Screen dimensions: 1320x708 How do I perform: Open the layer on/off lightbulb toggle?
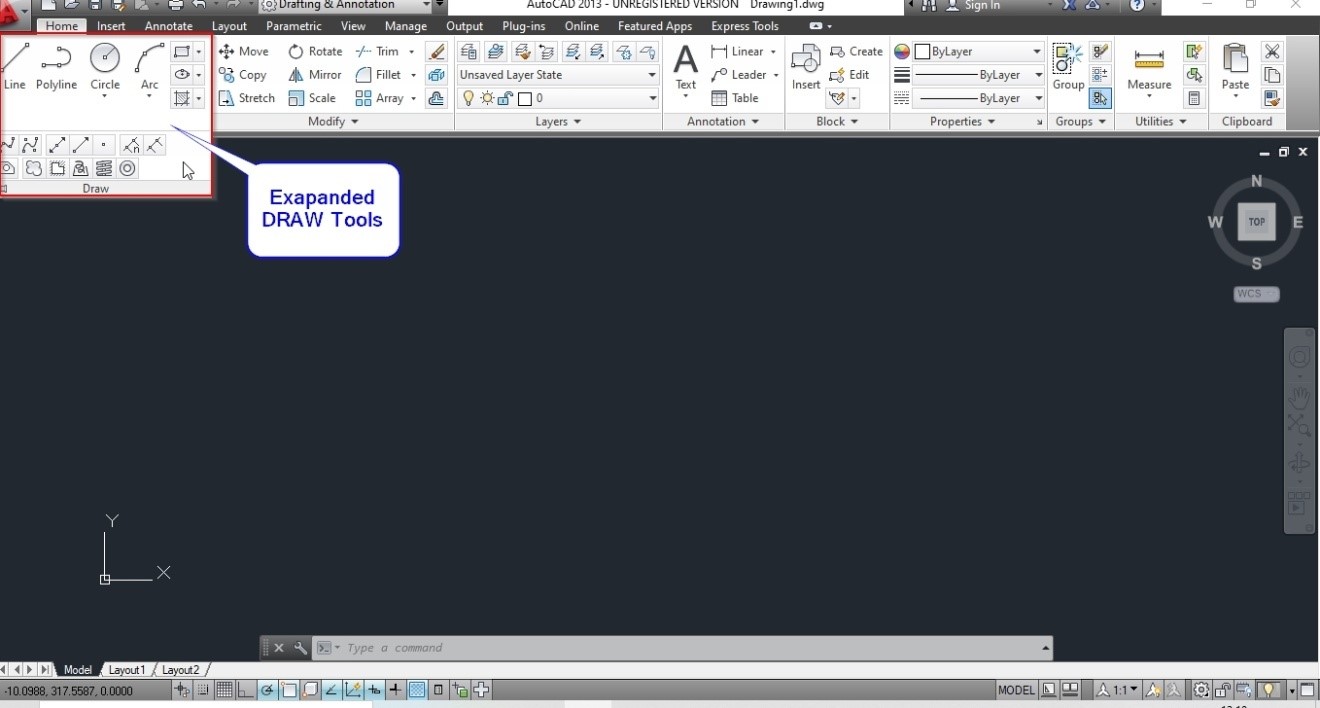[467, 97]
